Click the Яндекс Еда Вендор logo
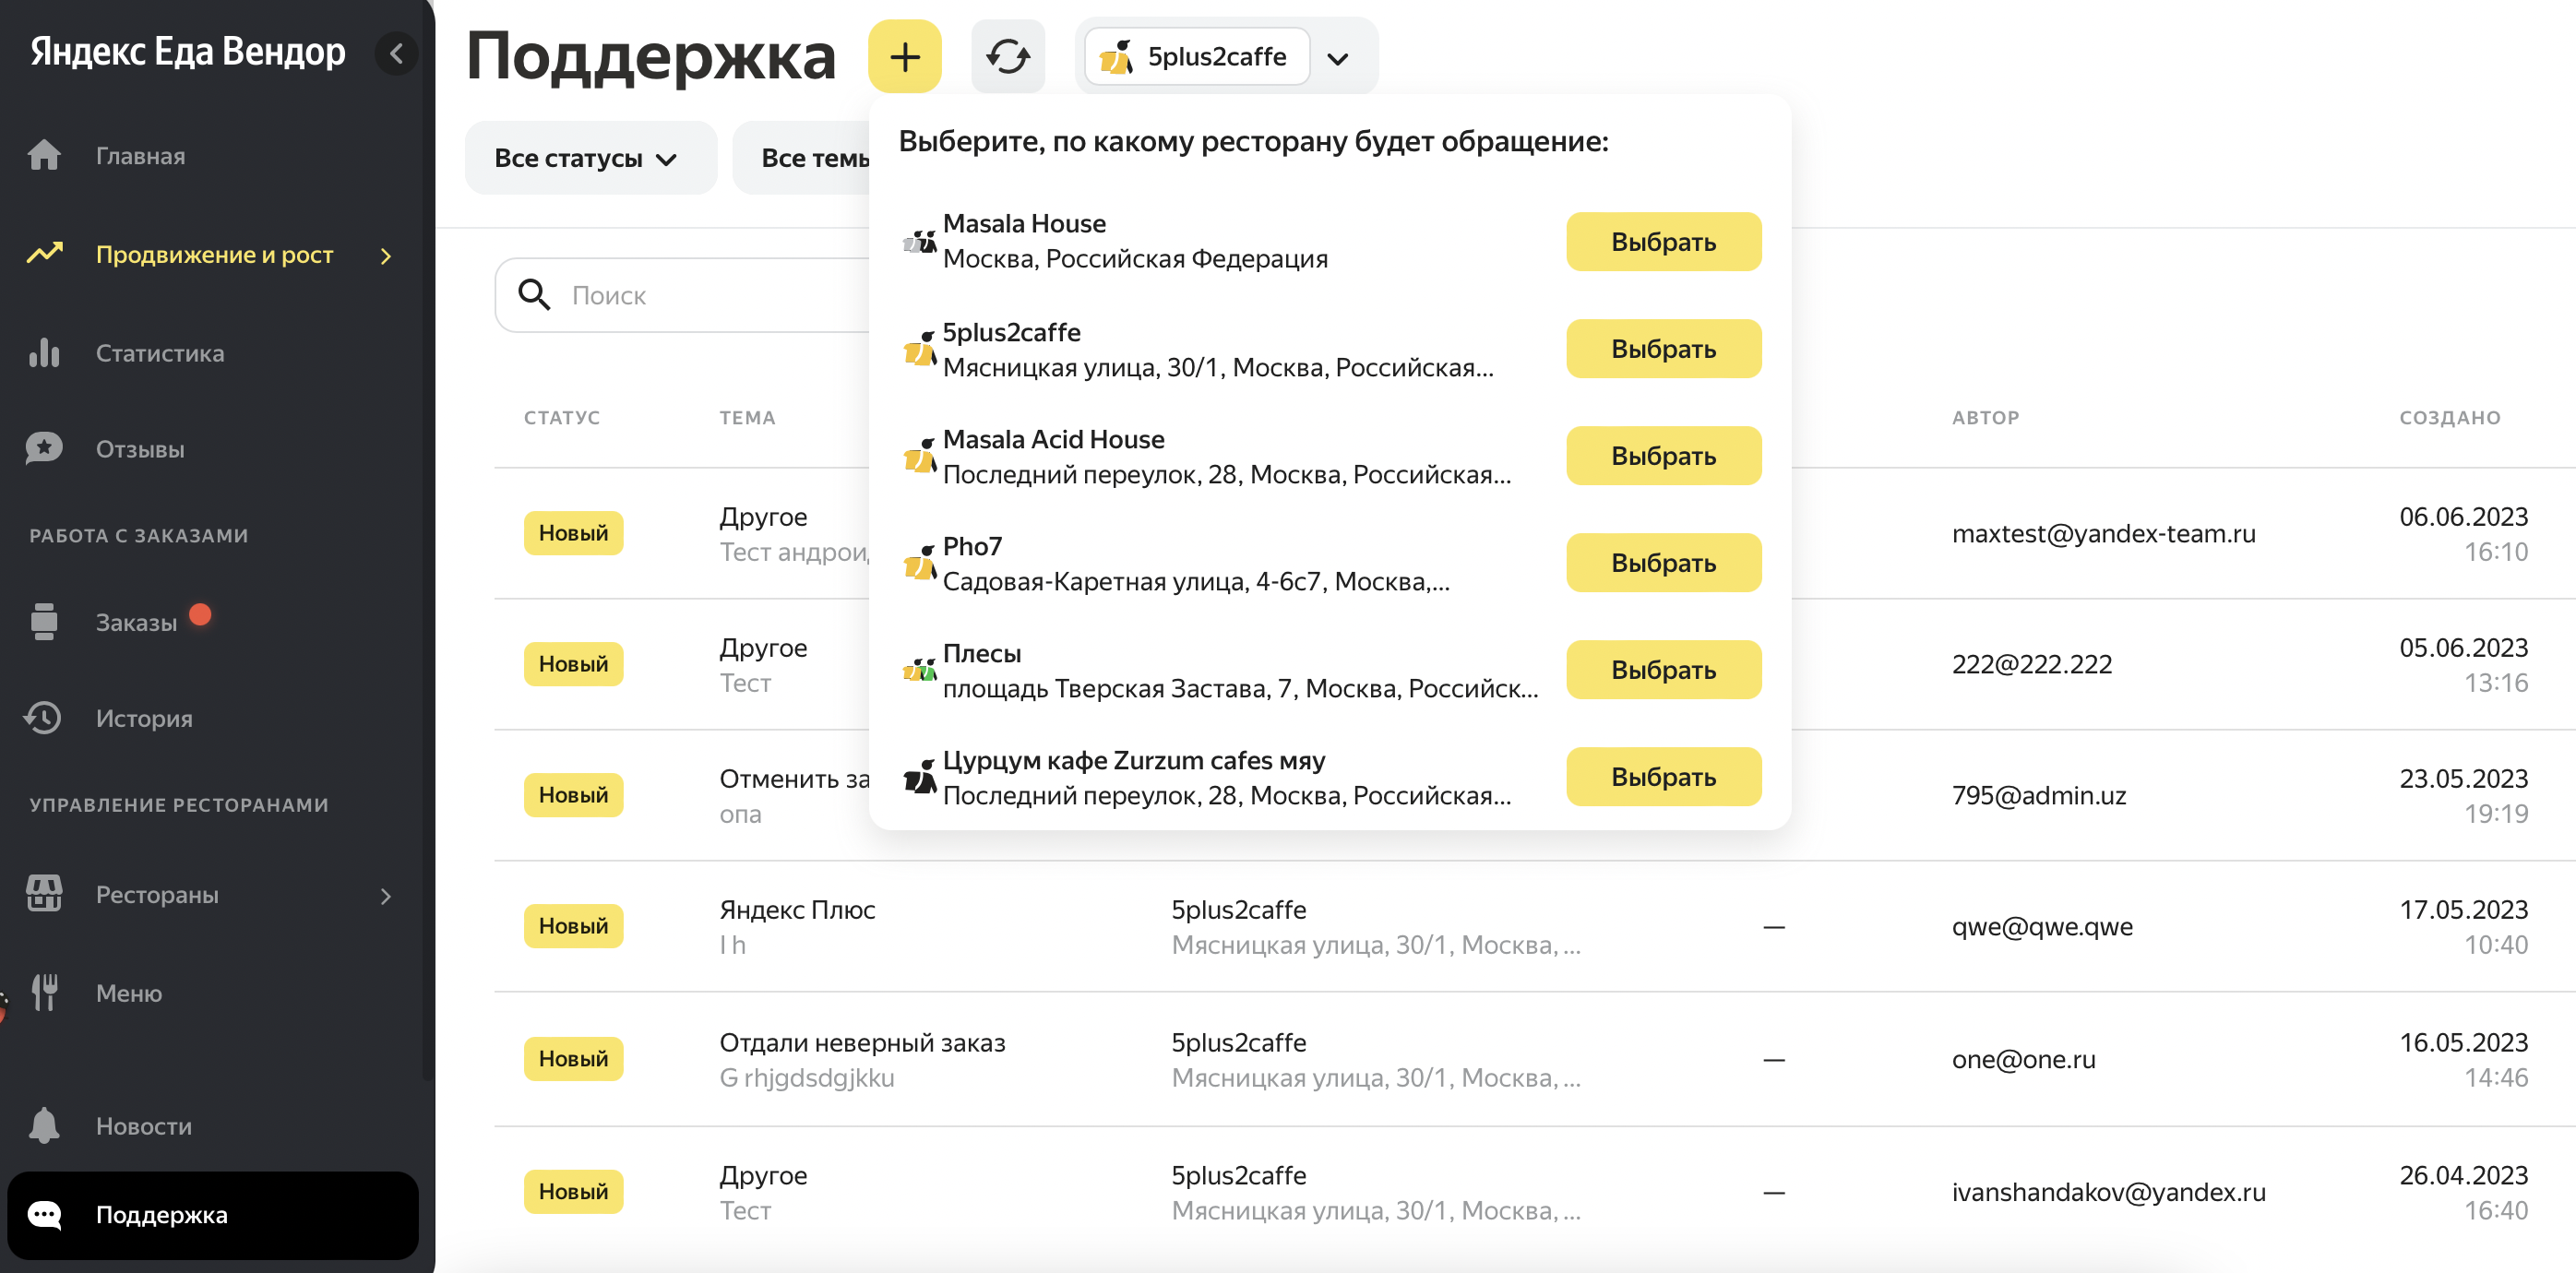 tap(188, 51)
